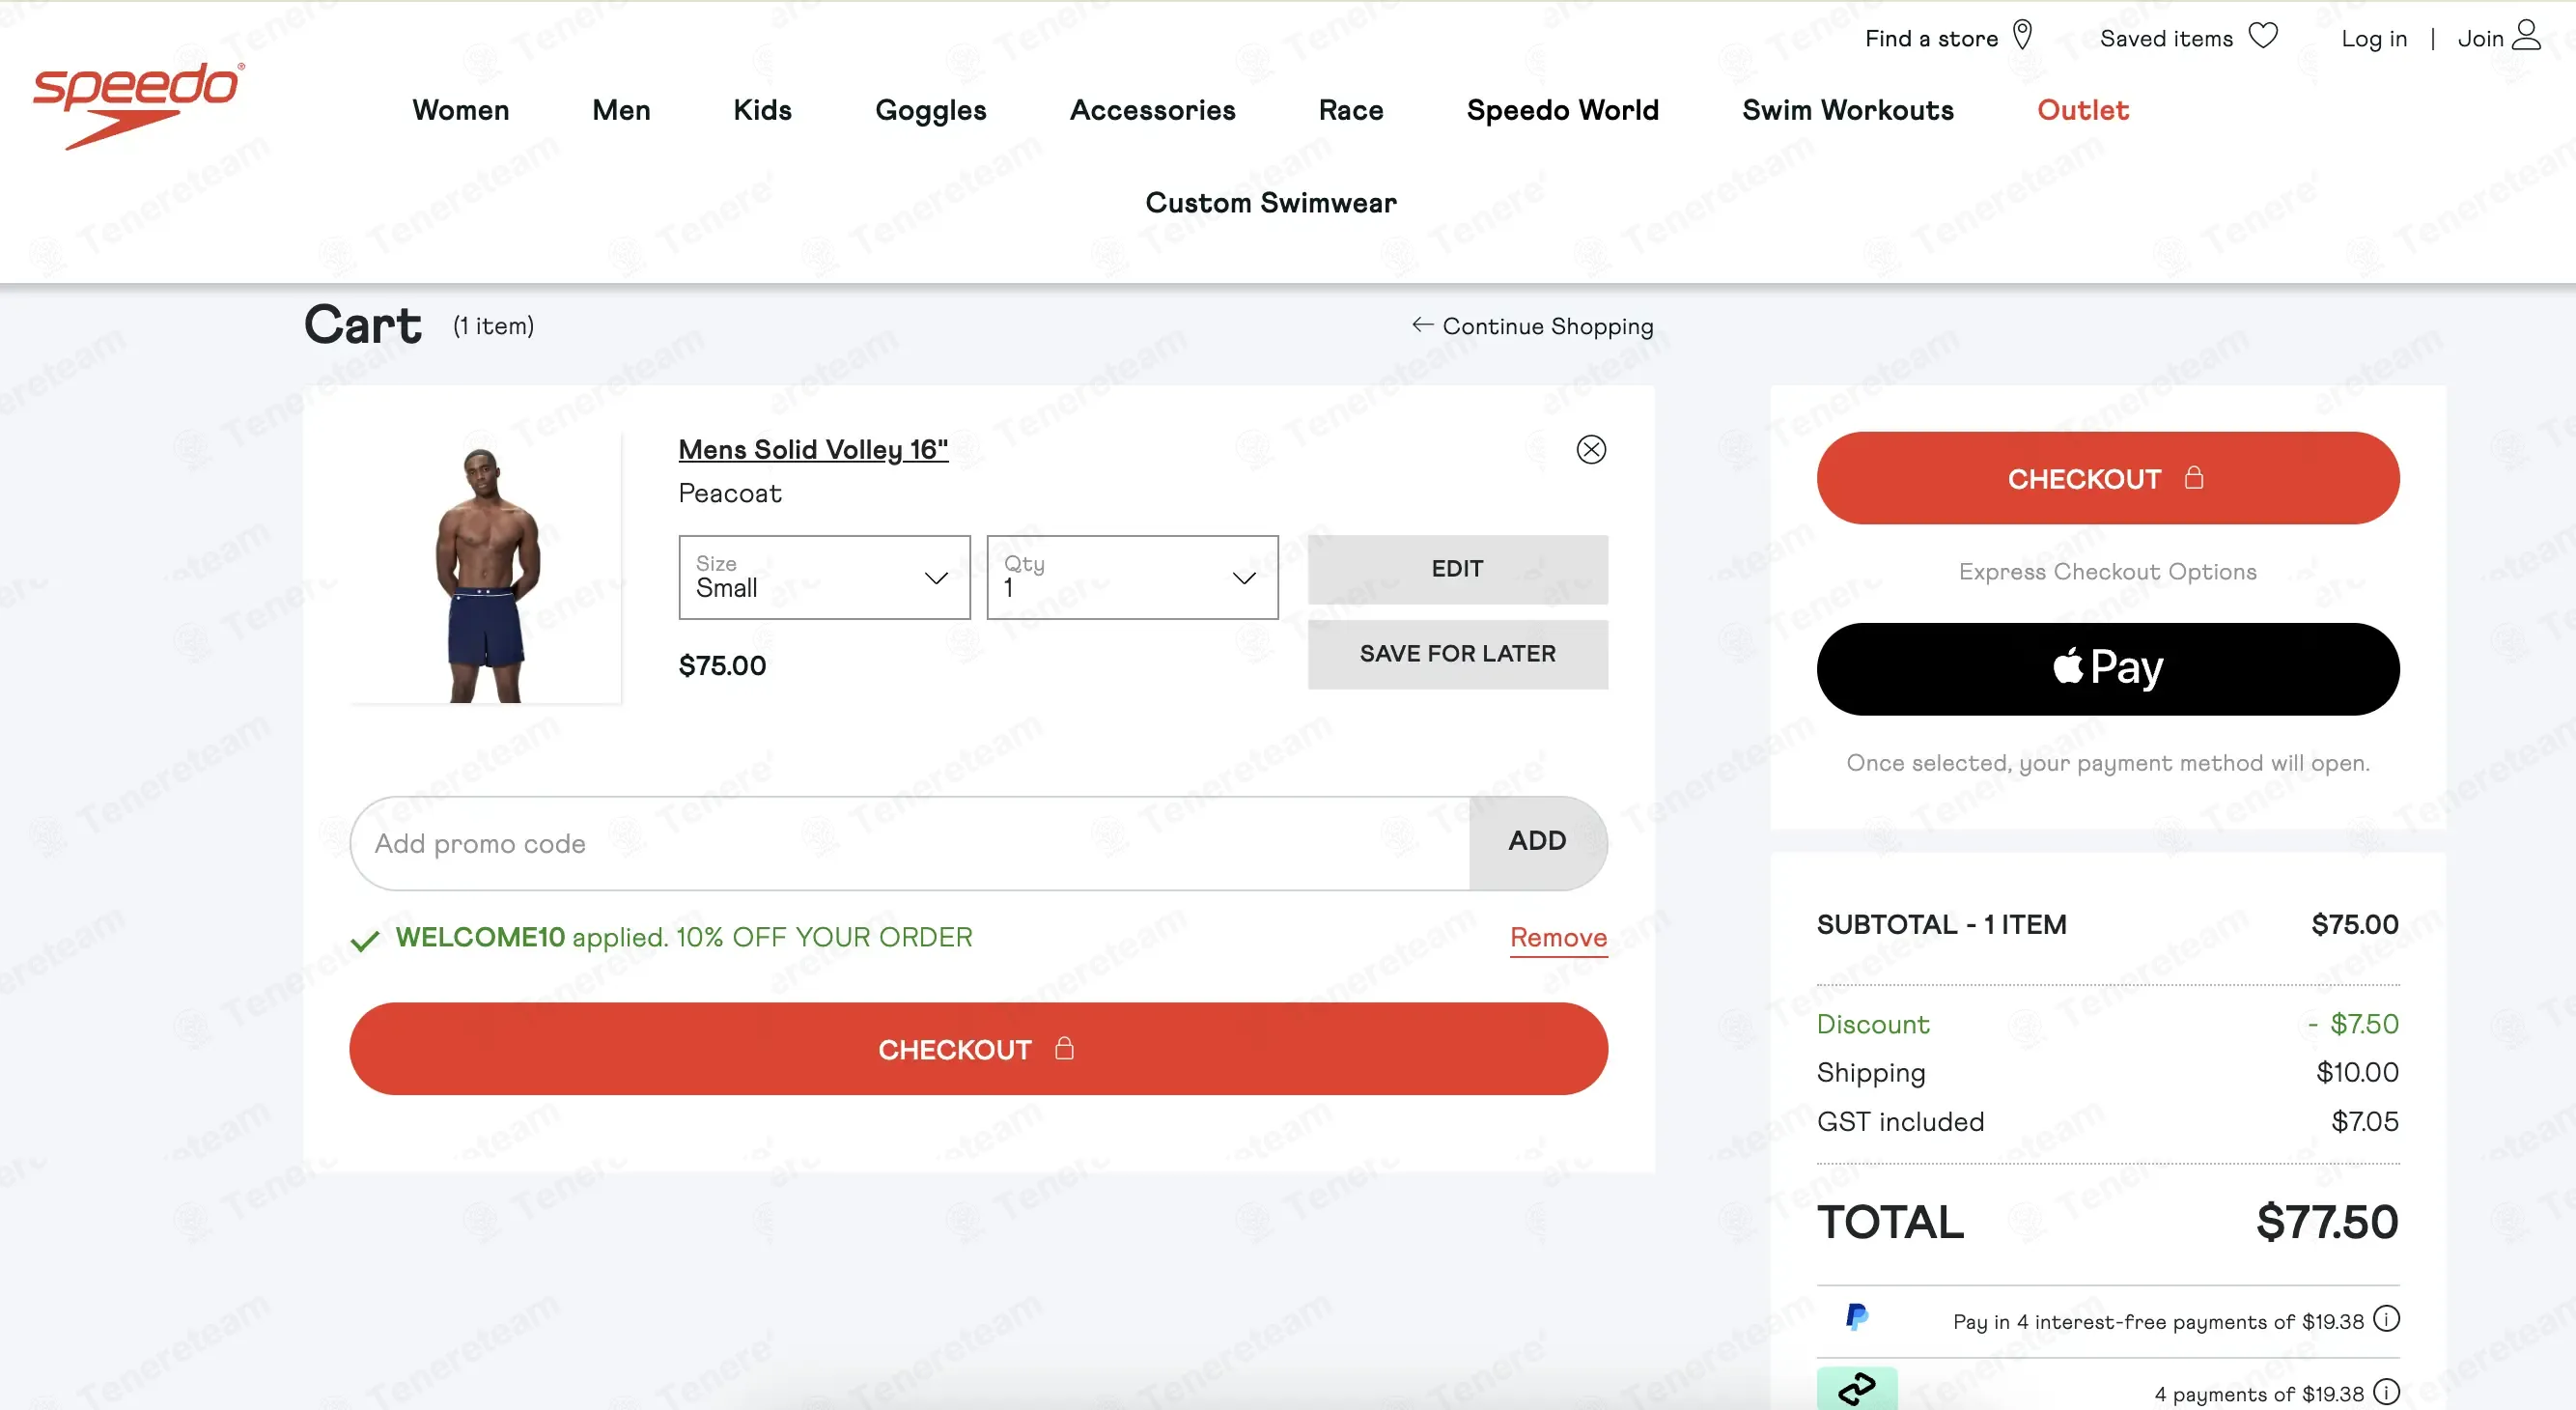Image resolution: width=2576 pixels, height=1410 pixels.
Task: Open the Speedo logo home link
Action: (138, 105)
